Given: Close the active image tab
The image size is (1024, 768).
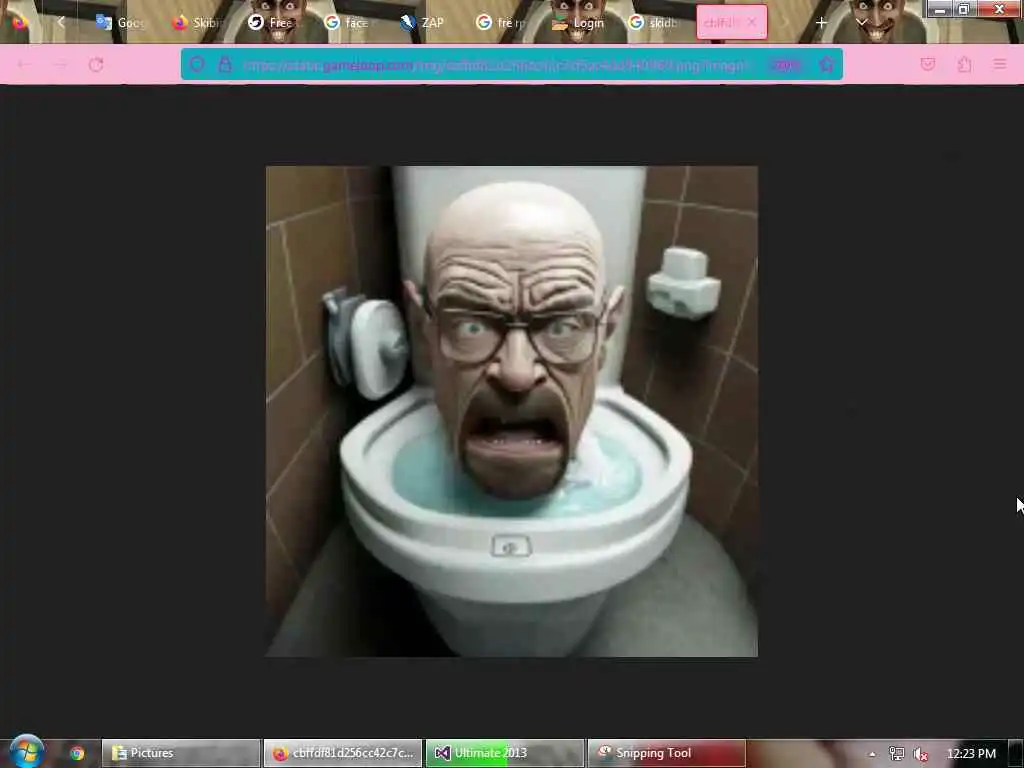Looking at the screenshot, I should tap(752, 22).
